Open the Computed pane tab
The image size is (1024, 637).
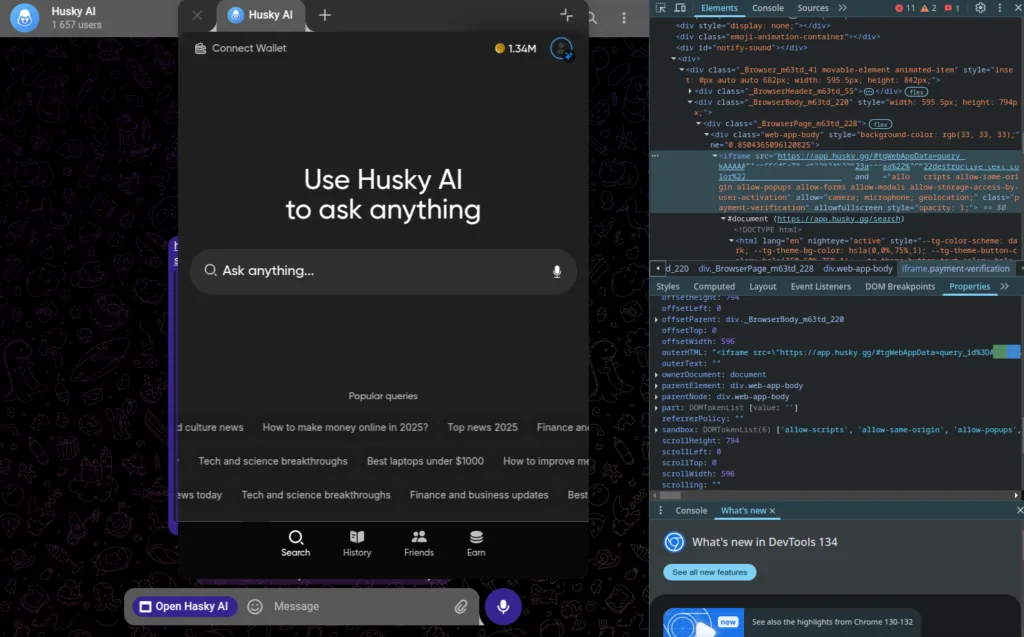tap(714, 286)
